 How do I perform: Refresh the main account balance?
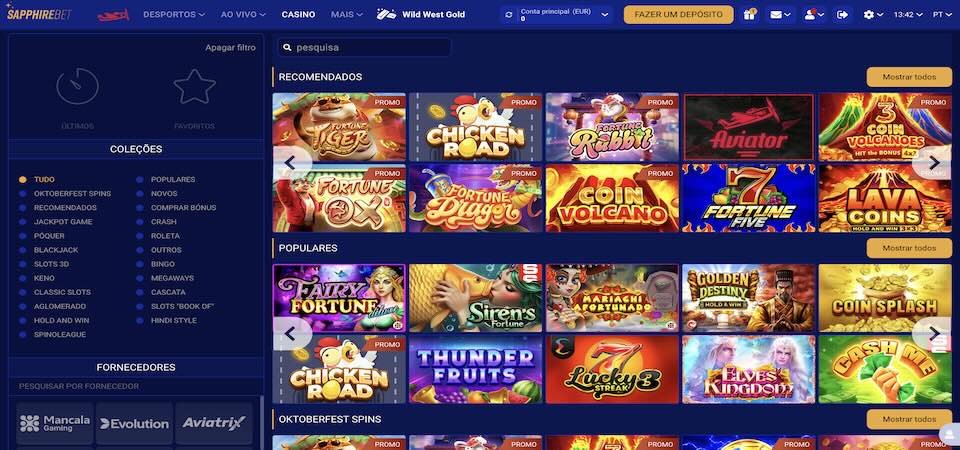click(508, 15)
